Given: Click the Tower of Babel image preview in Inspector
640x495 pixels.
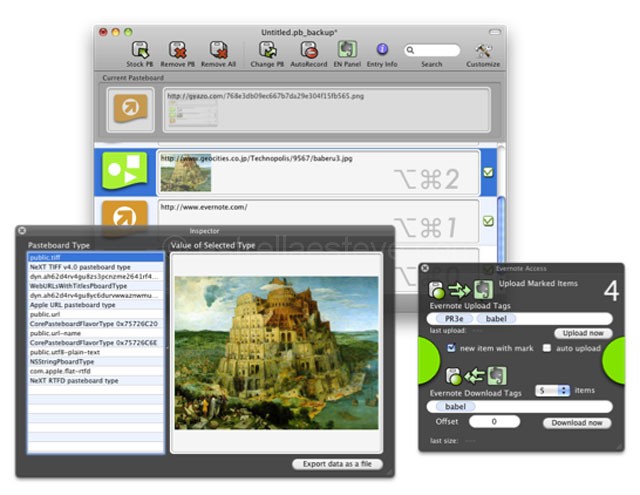Looking at the screenshot, I should pyautogui.click(x=277, y=353).
